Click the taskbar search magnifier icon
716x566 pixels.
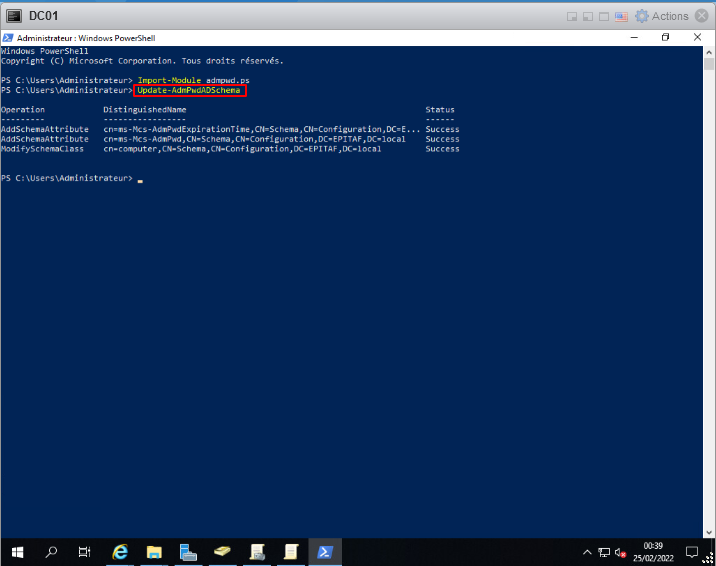click(51, 551)
